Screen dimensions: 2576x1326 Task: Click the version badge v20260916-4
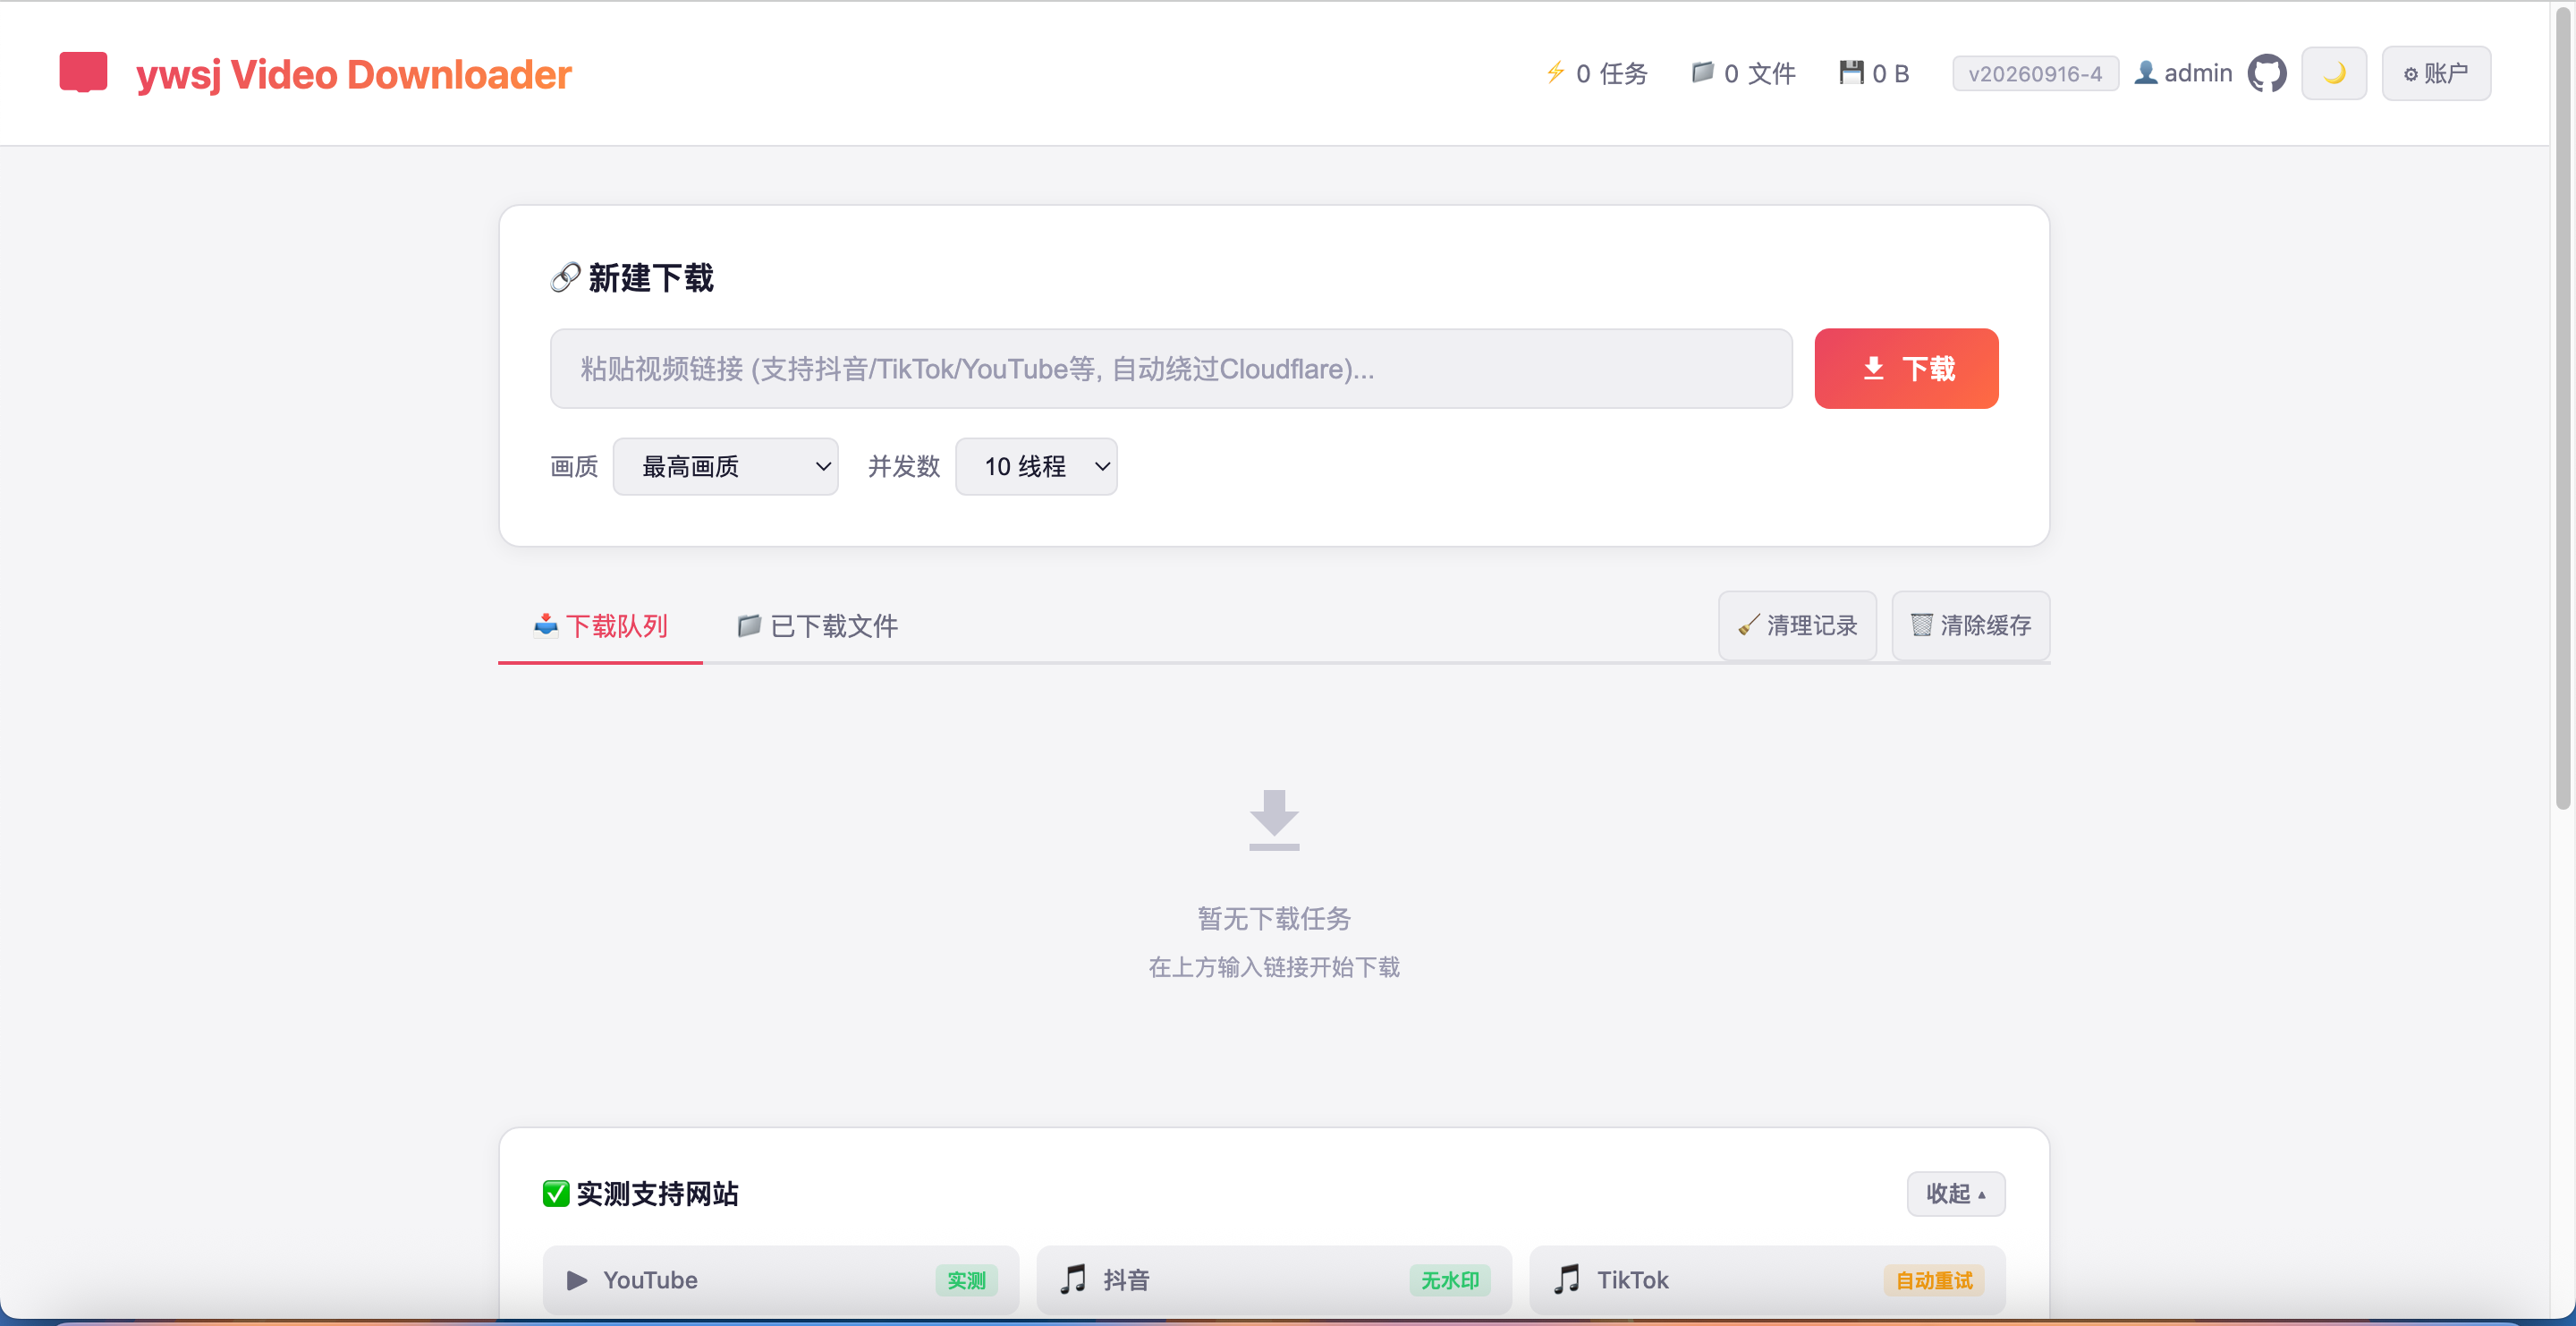[2035, 74]
